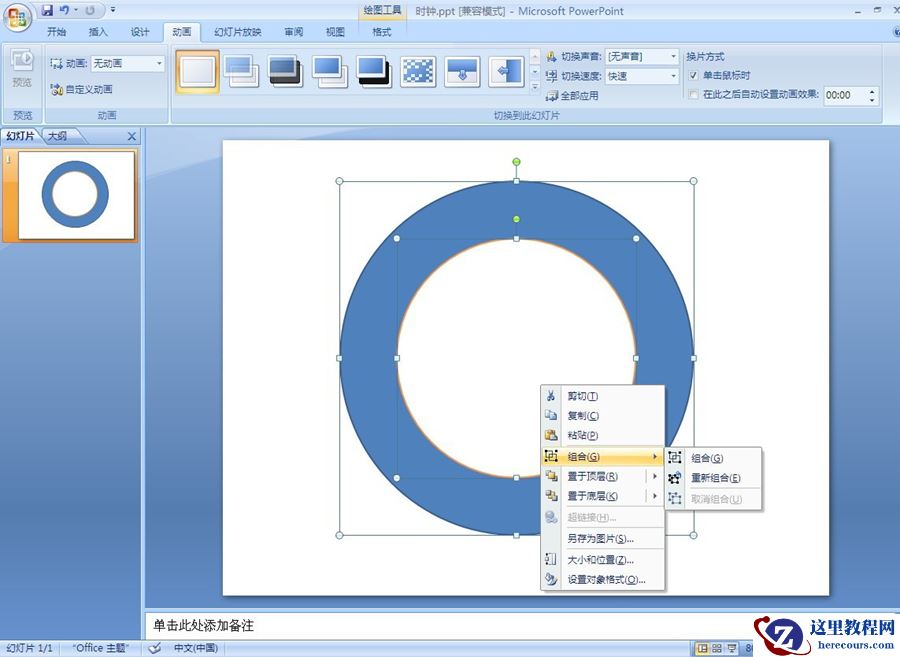The width and height of the screenshot is (900, 657).
Task: Switch to the 插入 (Insert) ribbon tab
Action: 98,32
